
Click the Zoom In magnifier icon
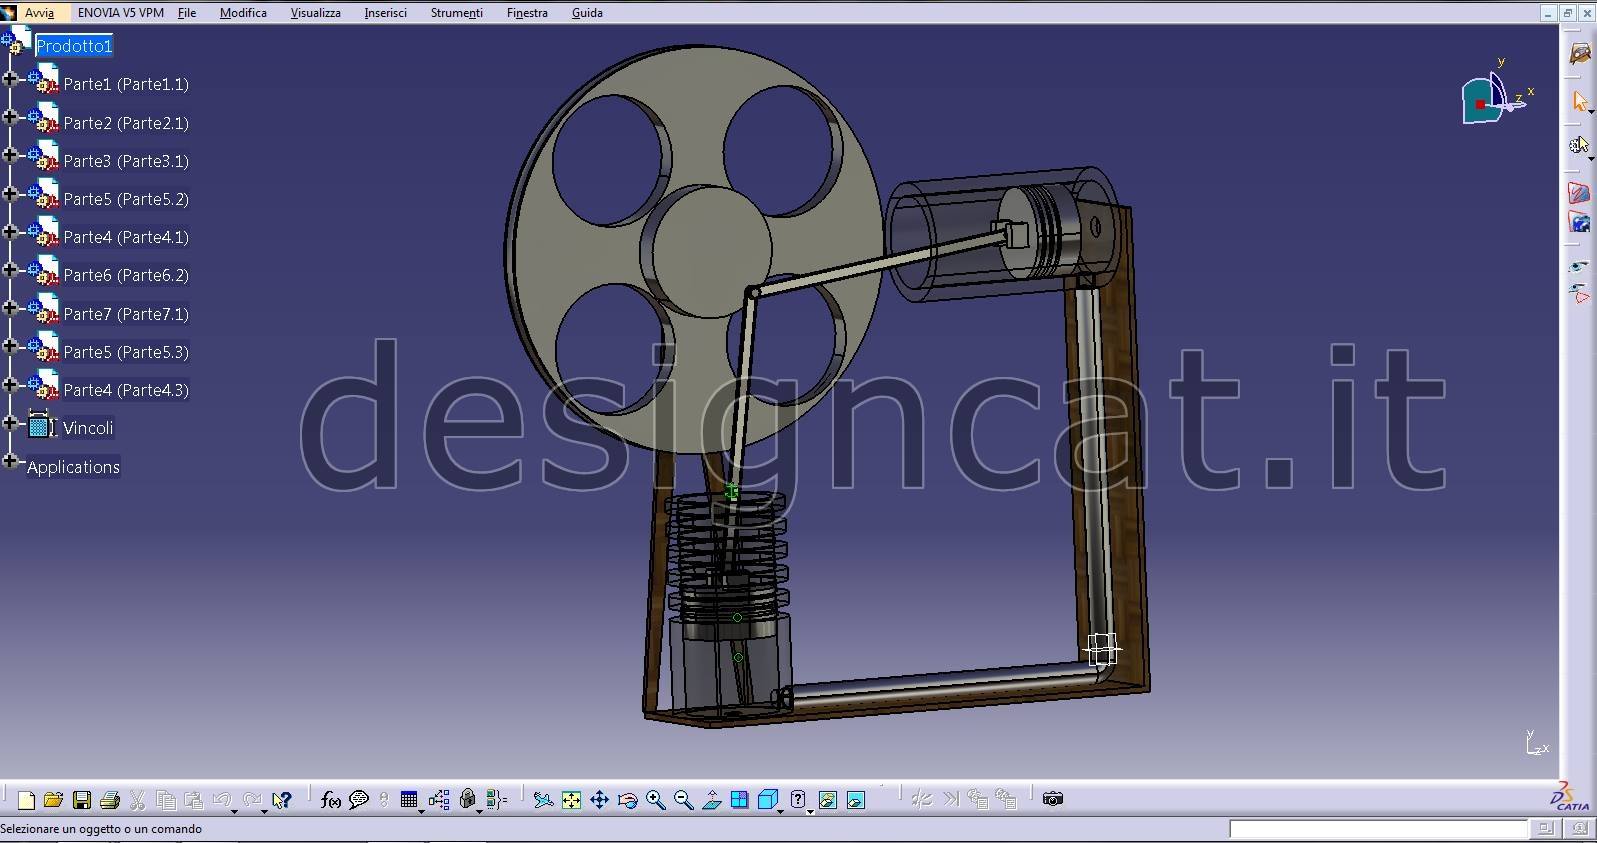click(655, 799)
